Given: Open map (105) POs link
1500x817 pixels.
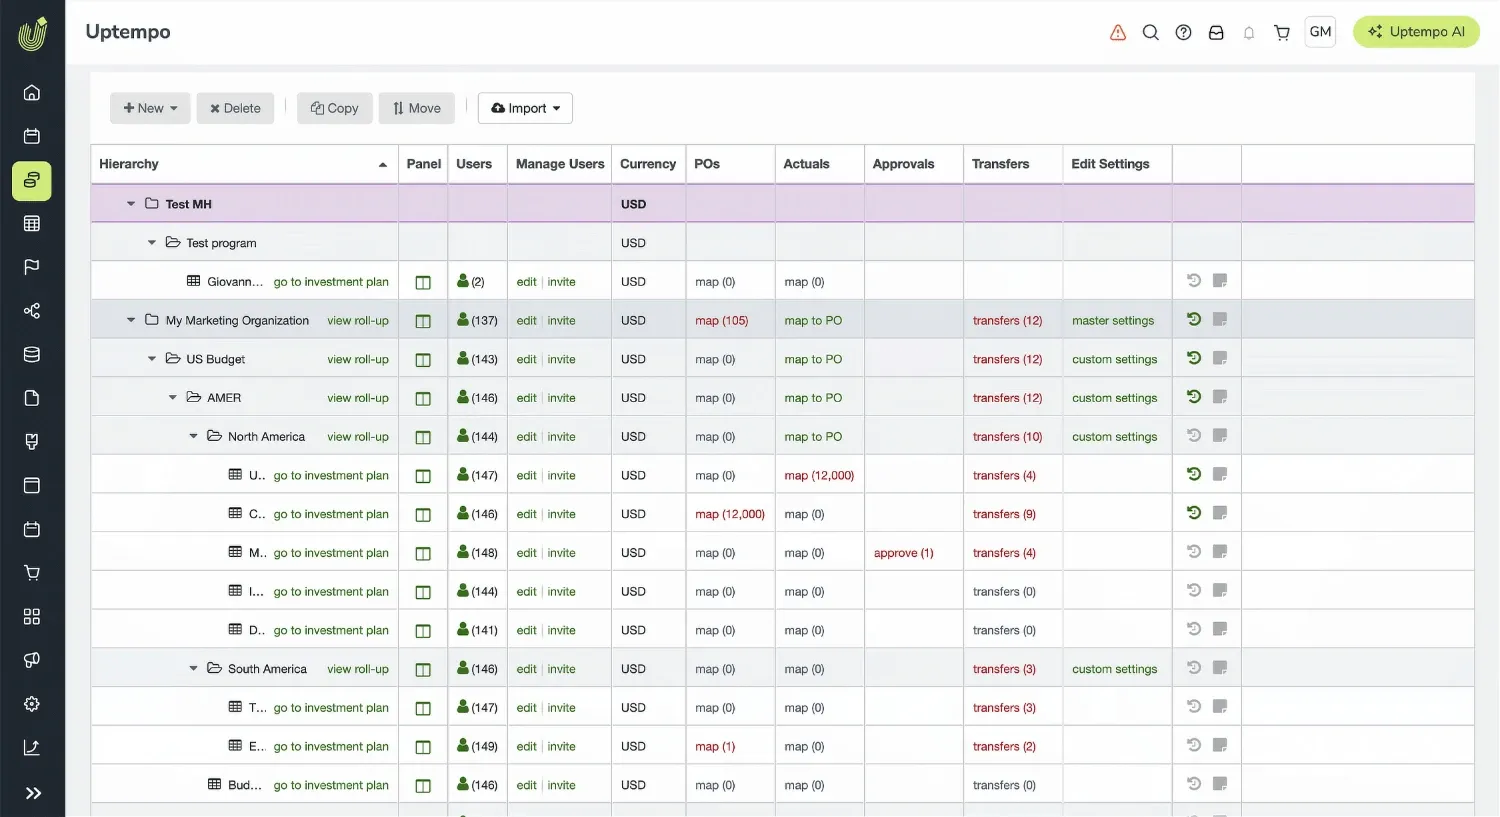Looking at the screenshot, I should (722, 321).
